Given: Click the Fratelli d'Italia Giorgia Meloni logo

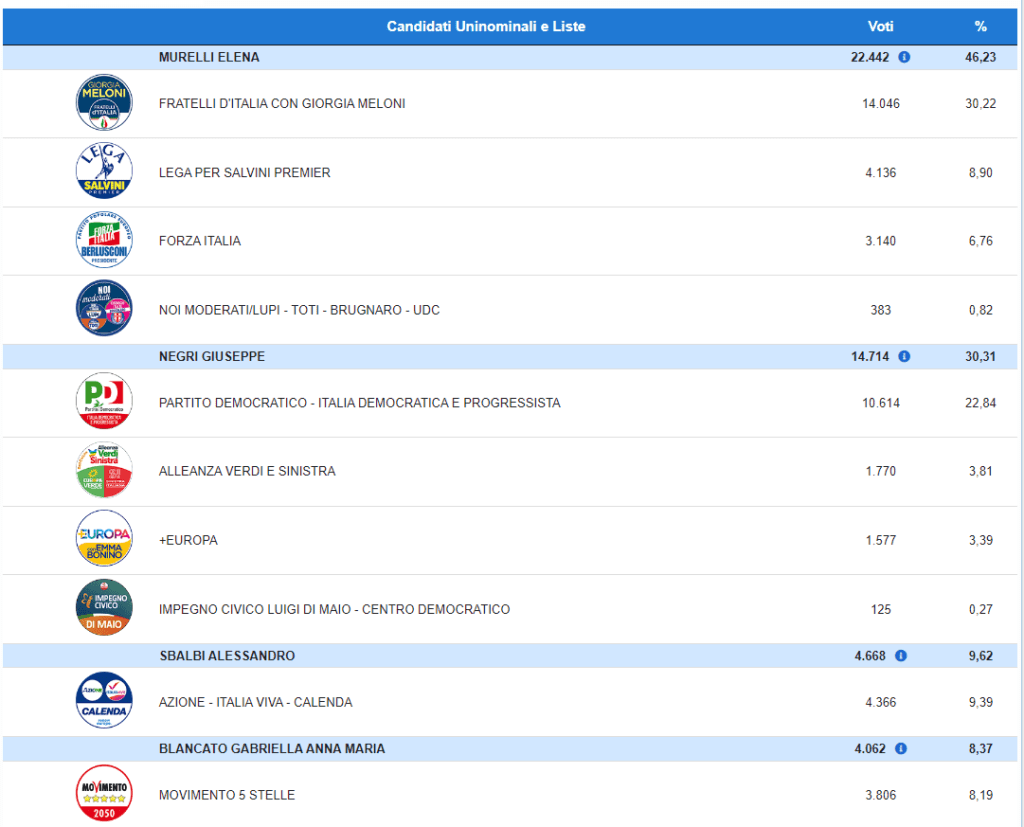Looking at the screenshot, I should pos(104,103).
